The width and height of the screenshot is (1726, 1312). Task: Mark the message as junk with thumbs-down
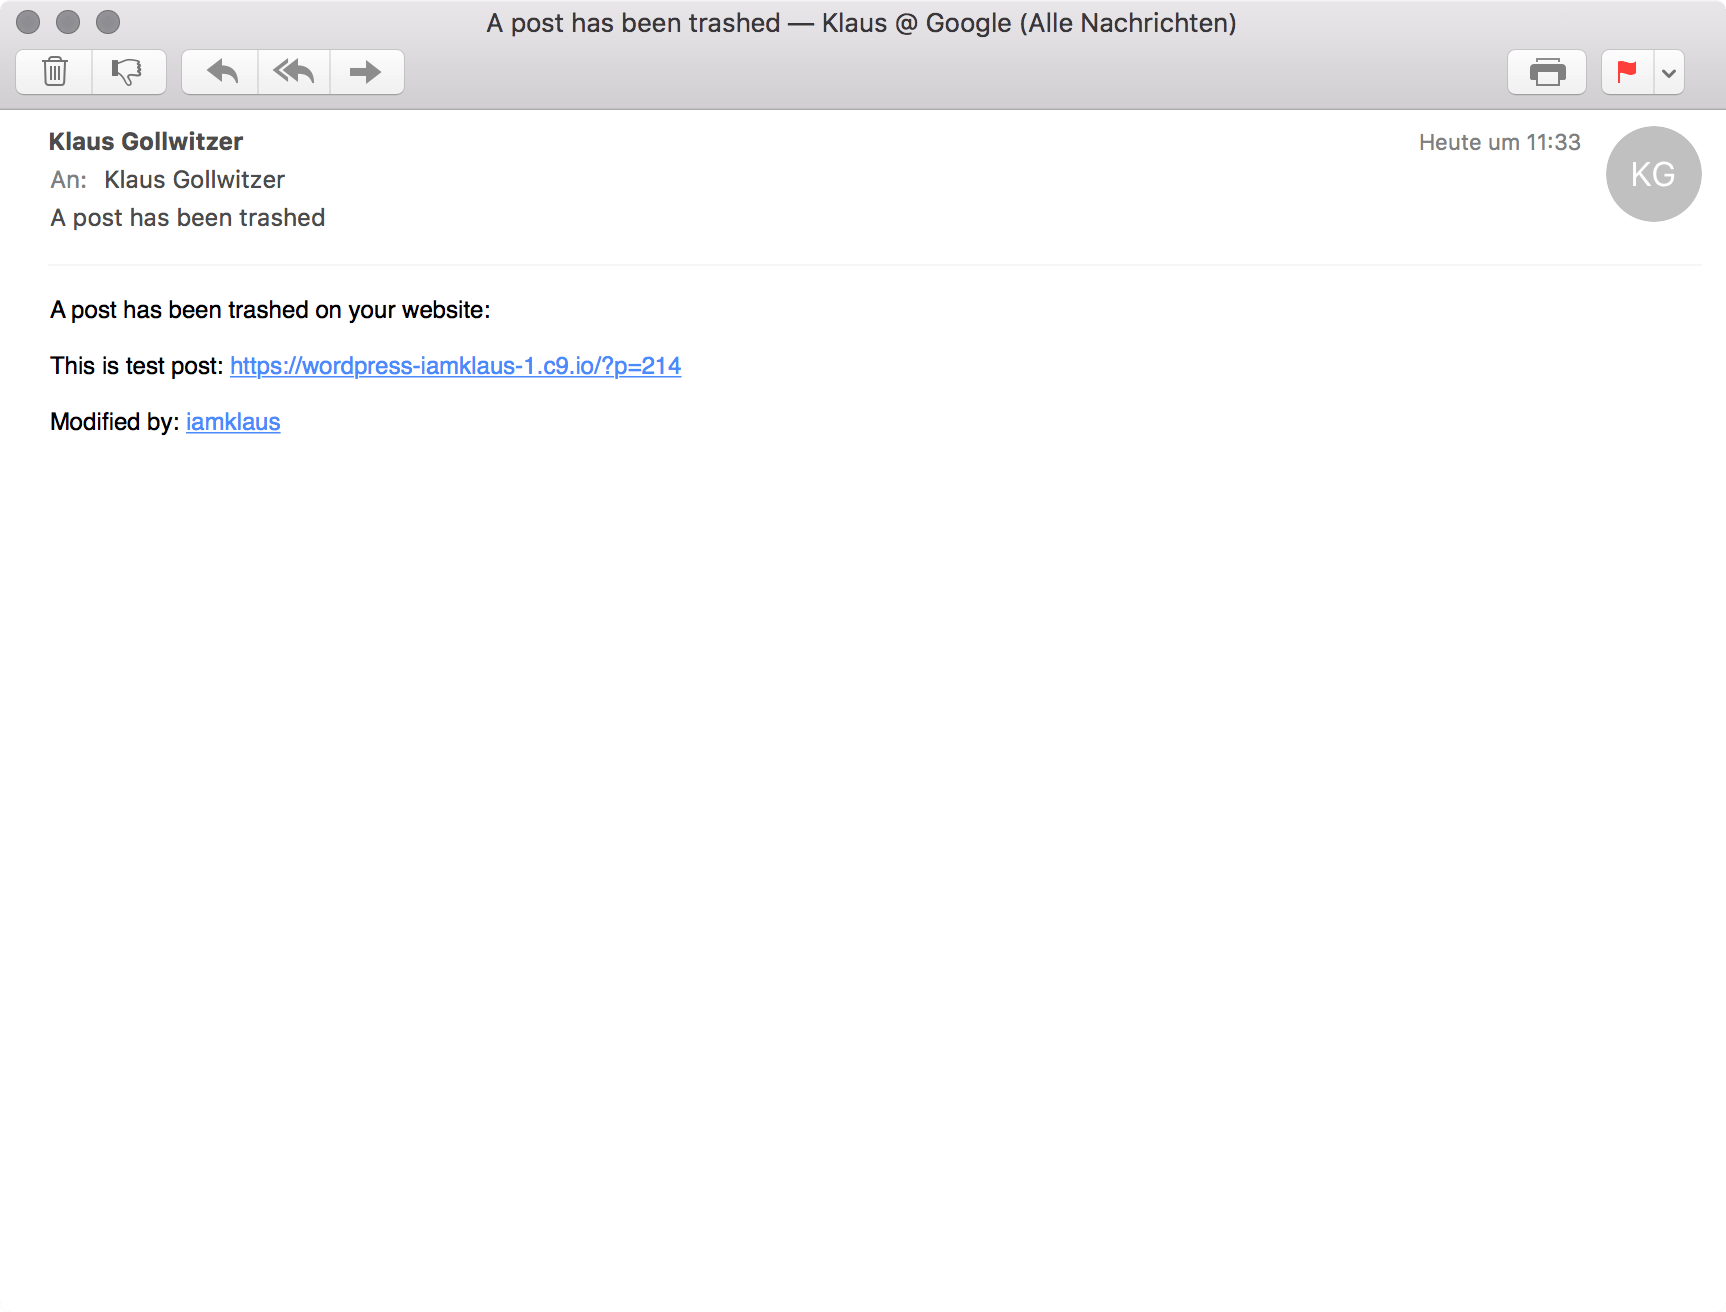click(x=129, y=72)
